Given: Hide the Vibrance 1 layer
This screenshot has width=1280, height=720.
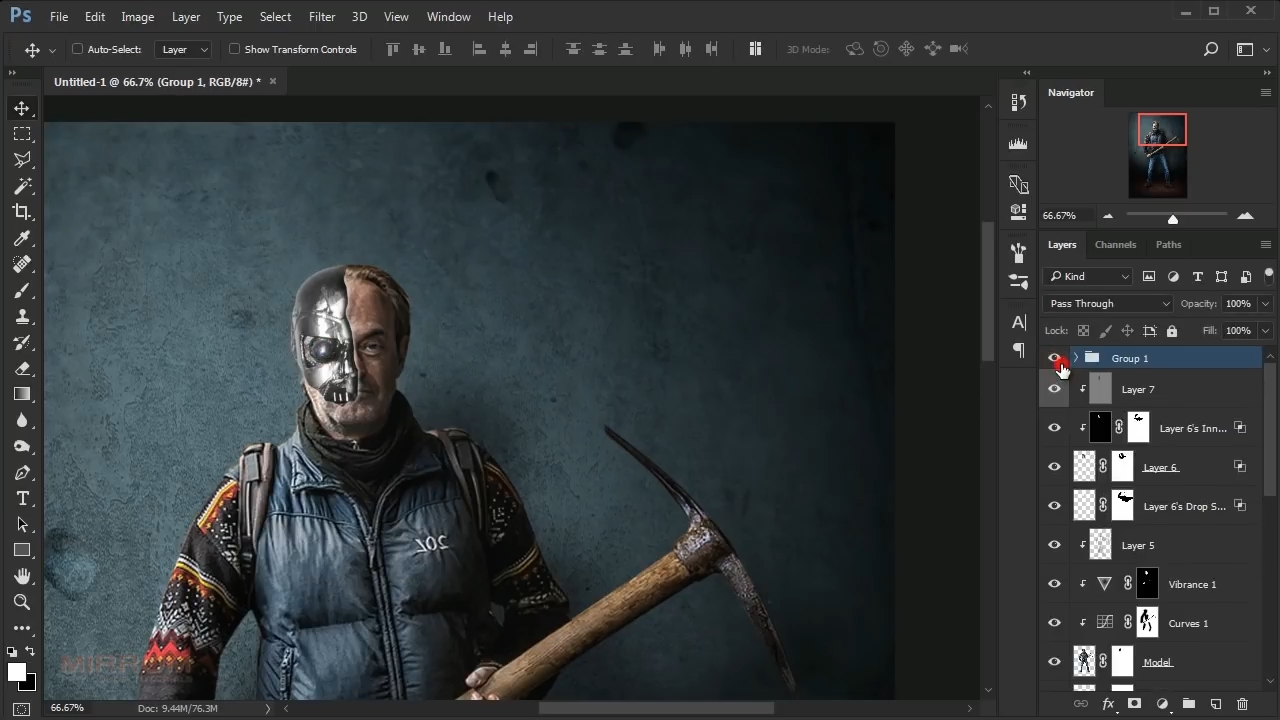Looking at the screenshot, I should (x=1054, y=584).
